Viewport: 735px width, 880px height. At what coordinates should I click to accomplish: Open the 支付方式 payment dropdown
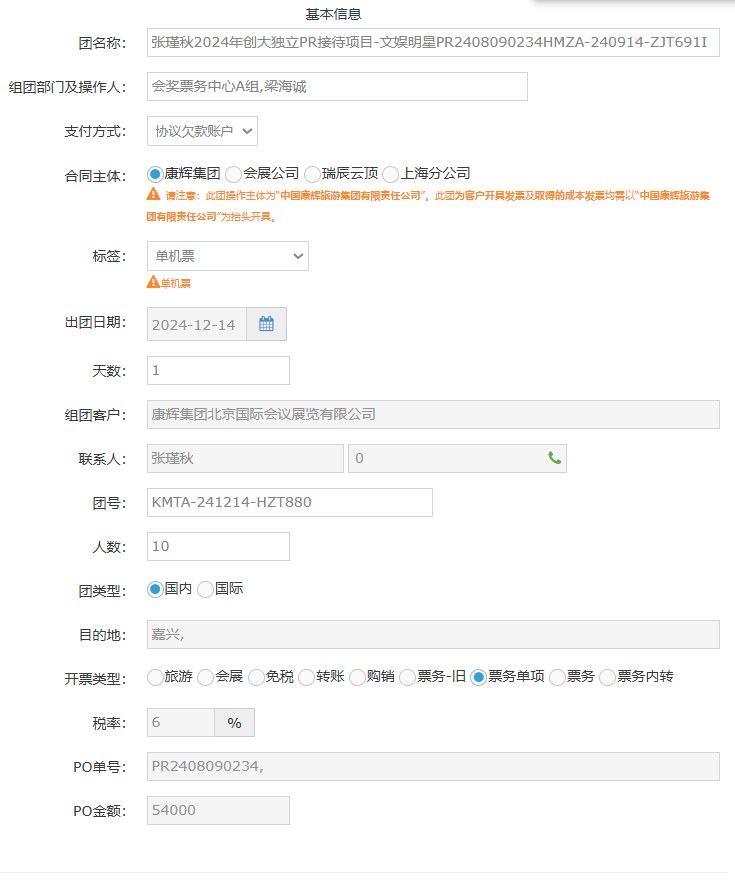click(202, 131)
